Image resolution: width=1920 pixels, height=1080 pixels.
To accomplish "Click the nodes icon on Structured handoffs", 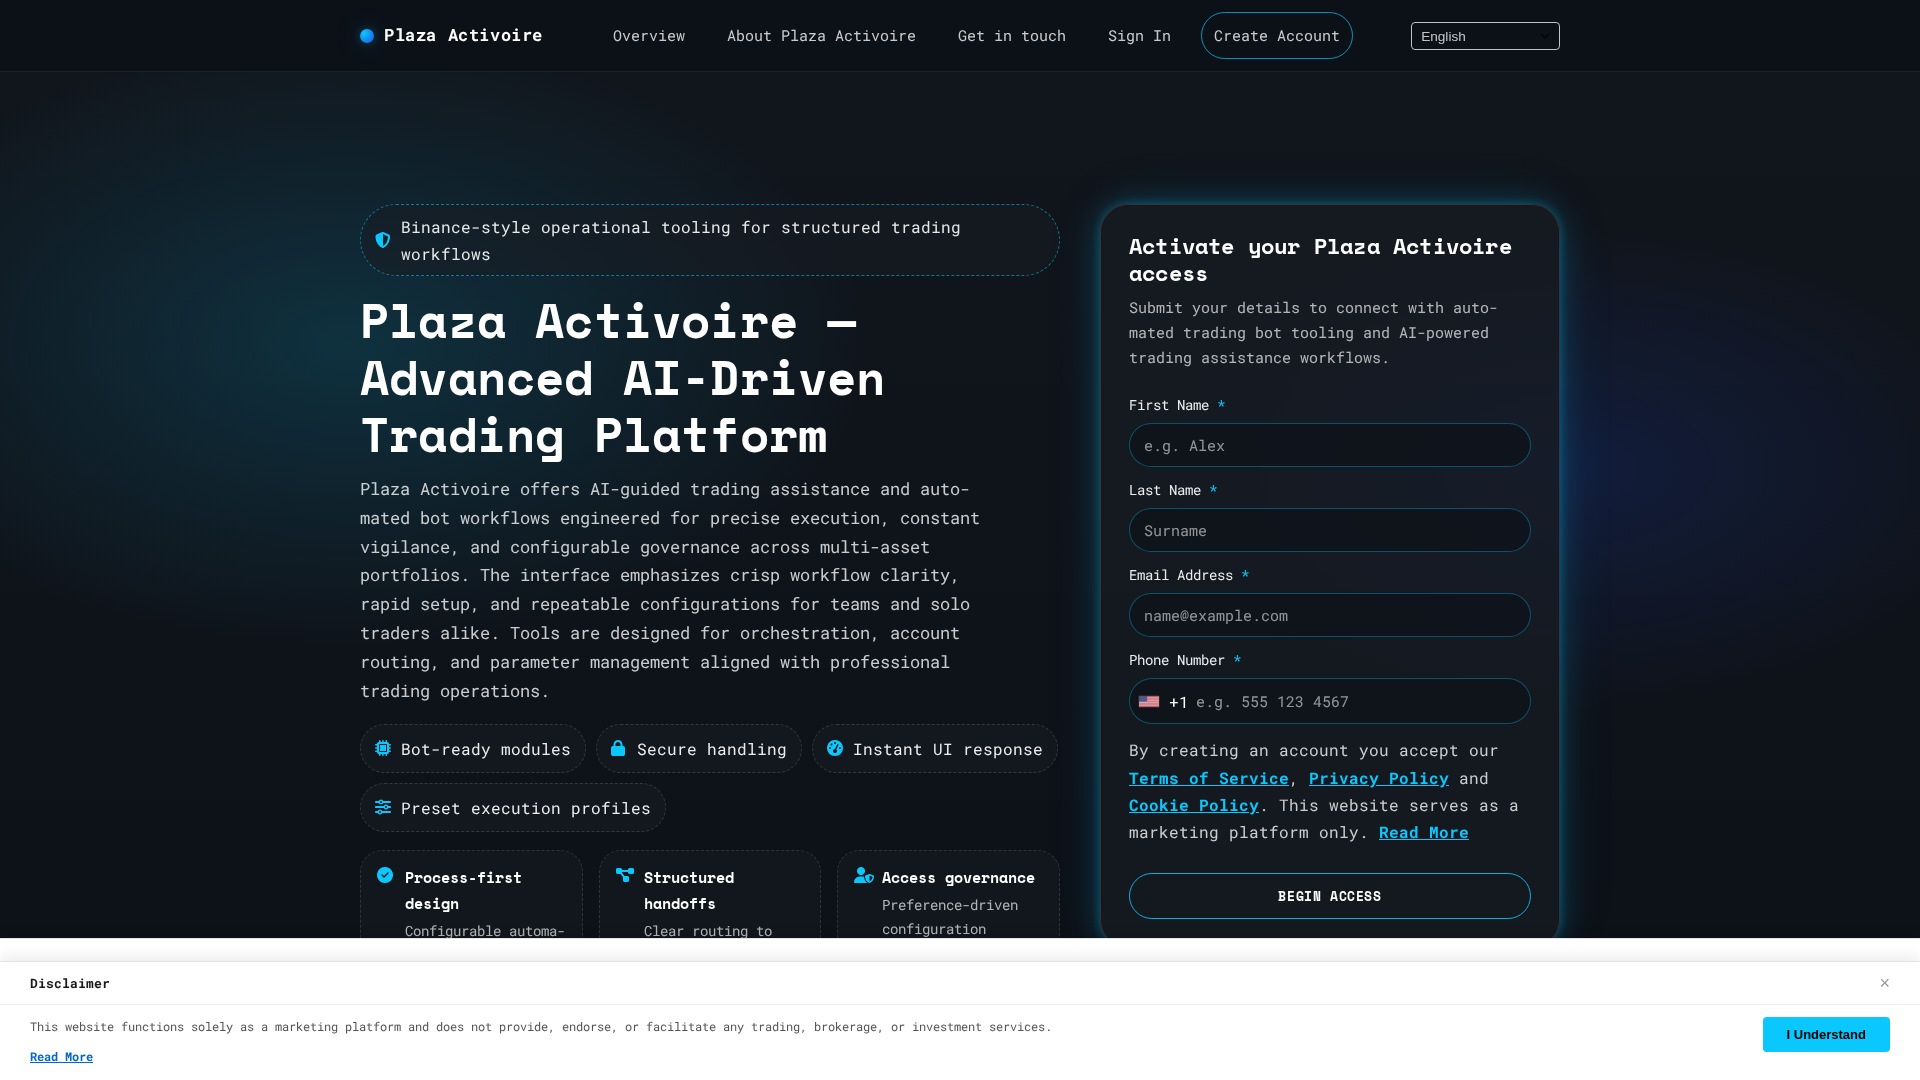I will (625, 875).
